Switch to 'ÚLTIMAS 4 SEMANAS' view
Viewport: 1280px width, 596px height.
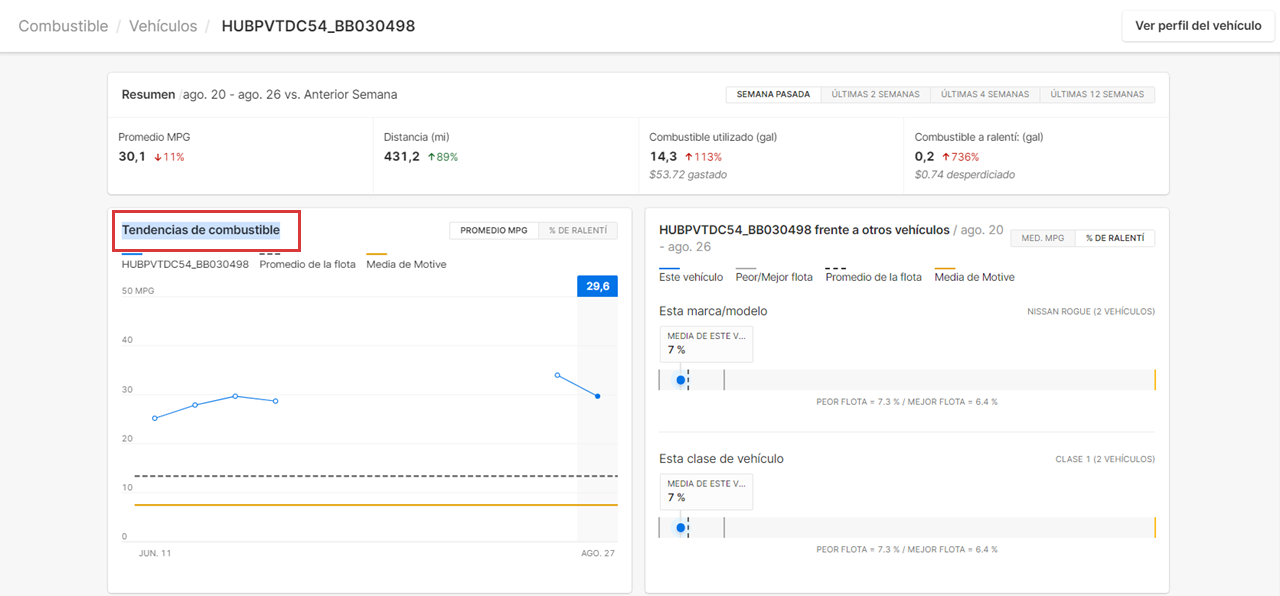coord(985,93)
